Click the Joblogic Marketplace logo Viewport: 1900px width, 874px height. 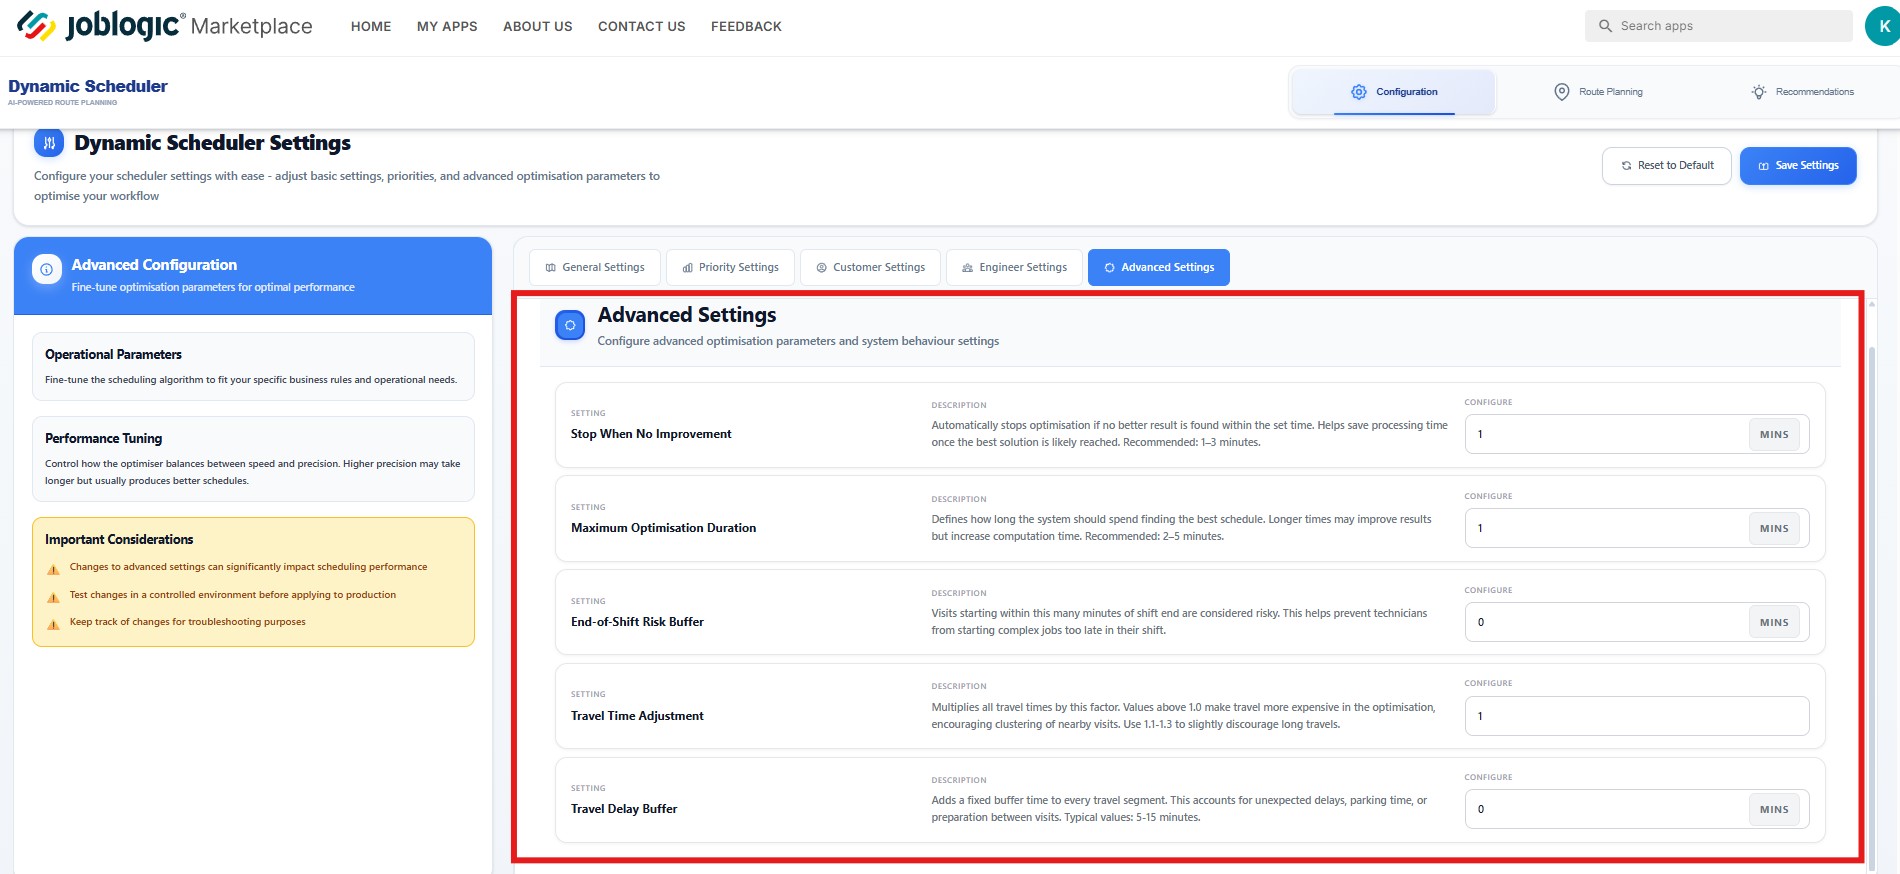tap(165, 26)
